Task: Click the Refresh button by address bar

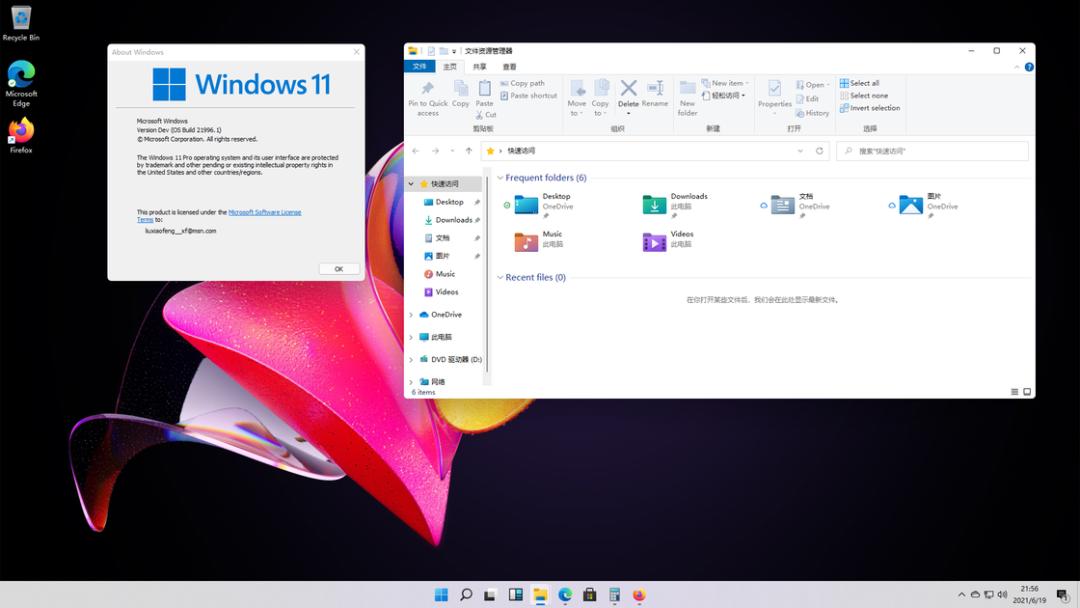Action: [819, 151]
